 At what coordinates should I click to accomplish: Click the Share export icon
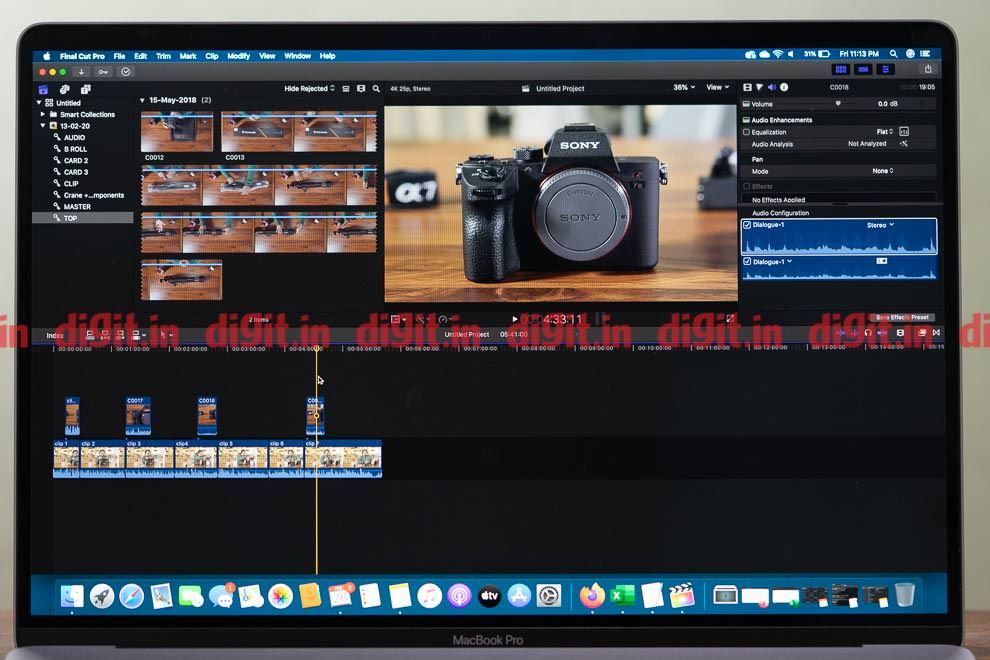point(928,69)
